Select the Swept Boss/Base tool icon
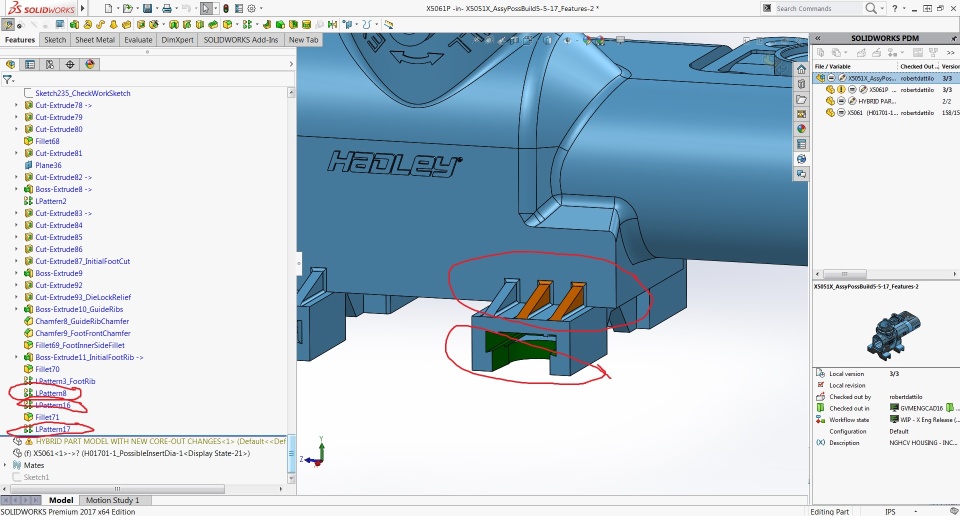Image resolution: width=960 pixels, height=516 pixels. click(x=100, y=24)
